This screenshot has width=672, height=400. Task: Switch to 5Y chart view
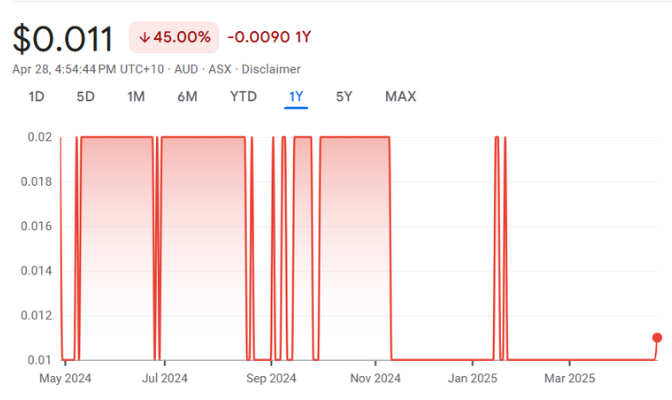click(x=344, y=96)
